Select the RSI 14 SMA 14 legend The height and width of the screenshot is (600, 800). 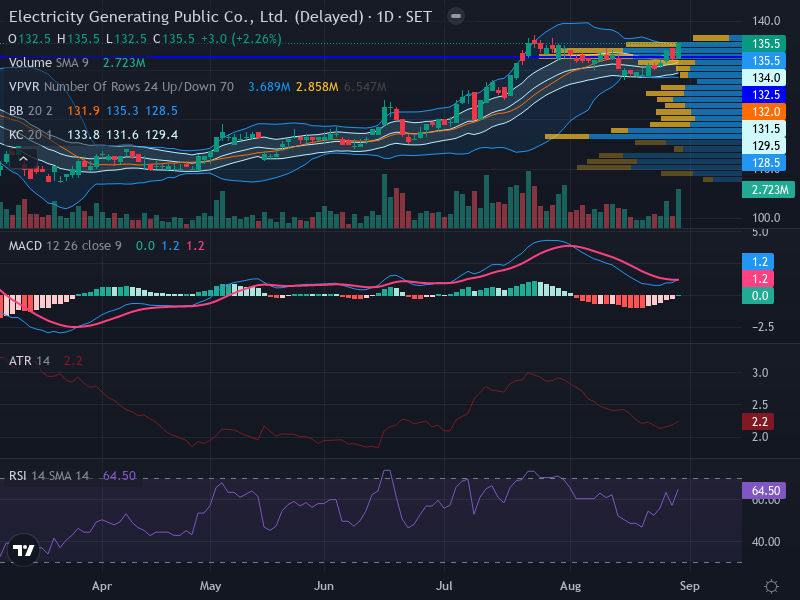point(48,476)
